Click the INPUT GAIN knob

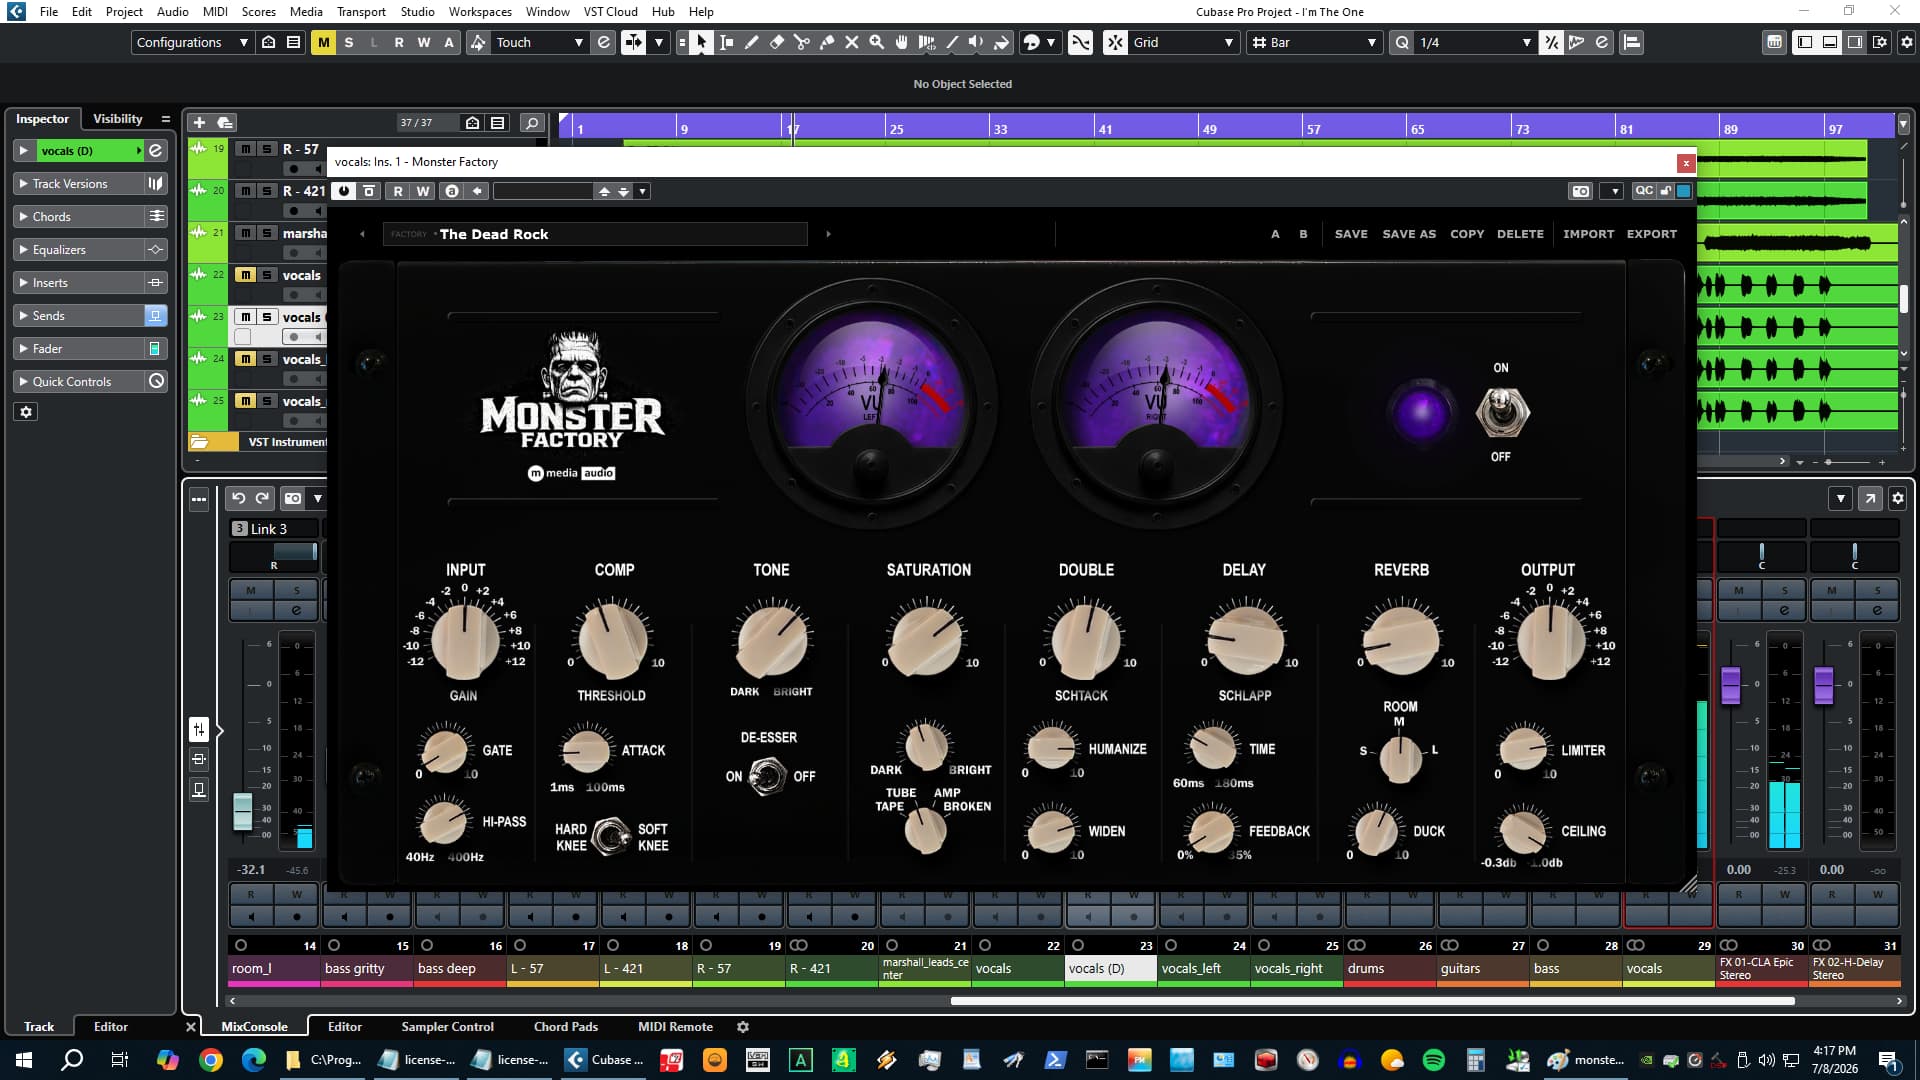pyautogui.click(x=464, y=640)
